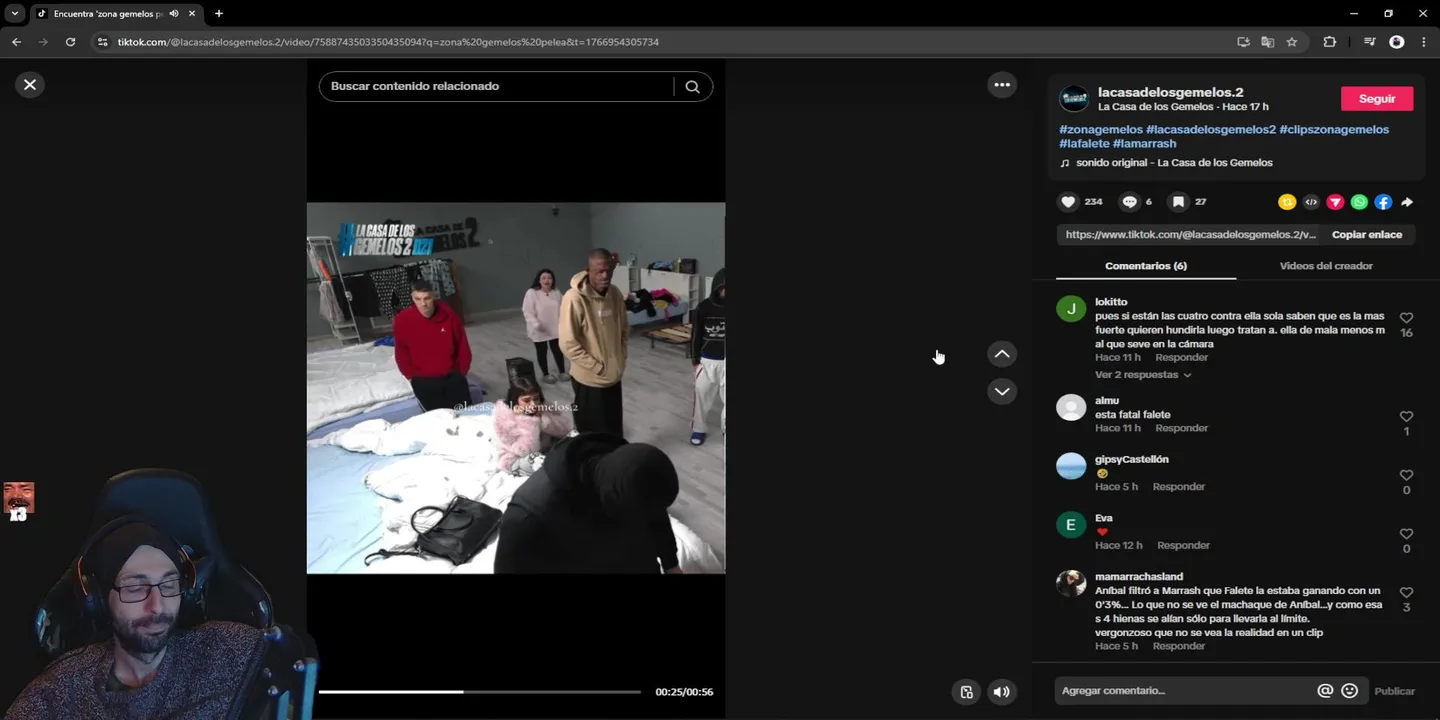This screenshot has width=1440, height=720.
Task: Open #clipszonagemelos hashtag link
Action: (x=1334, y=130)
